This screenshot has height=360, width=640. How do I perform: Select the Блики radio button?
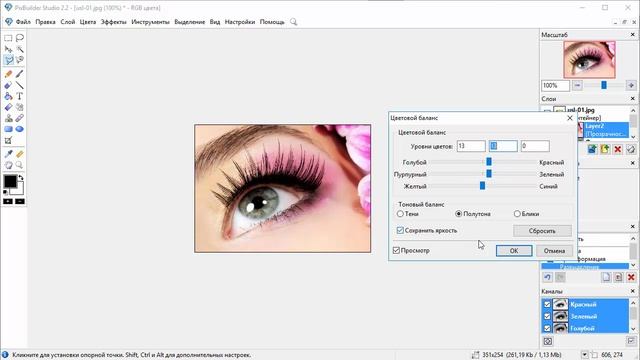pyautogui.click(x=517, y=213)
